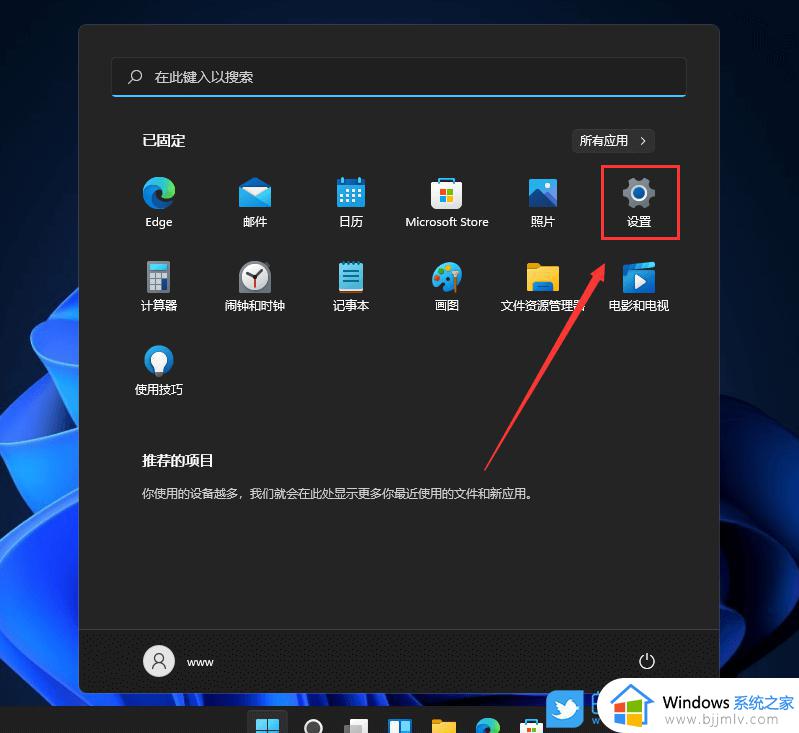Viewport: 799px width, 733px height.
Task: Click the search magnifier icon in search box
Action: [x=135, y=76]
